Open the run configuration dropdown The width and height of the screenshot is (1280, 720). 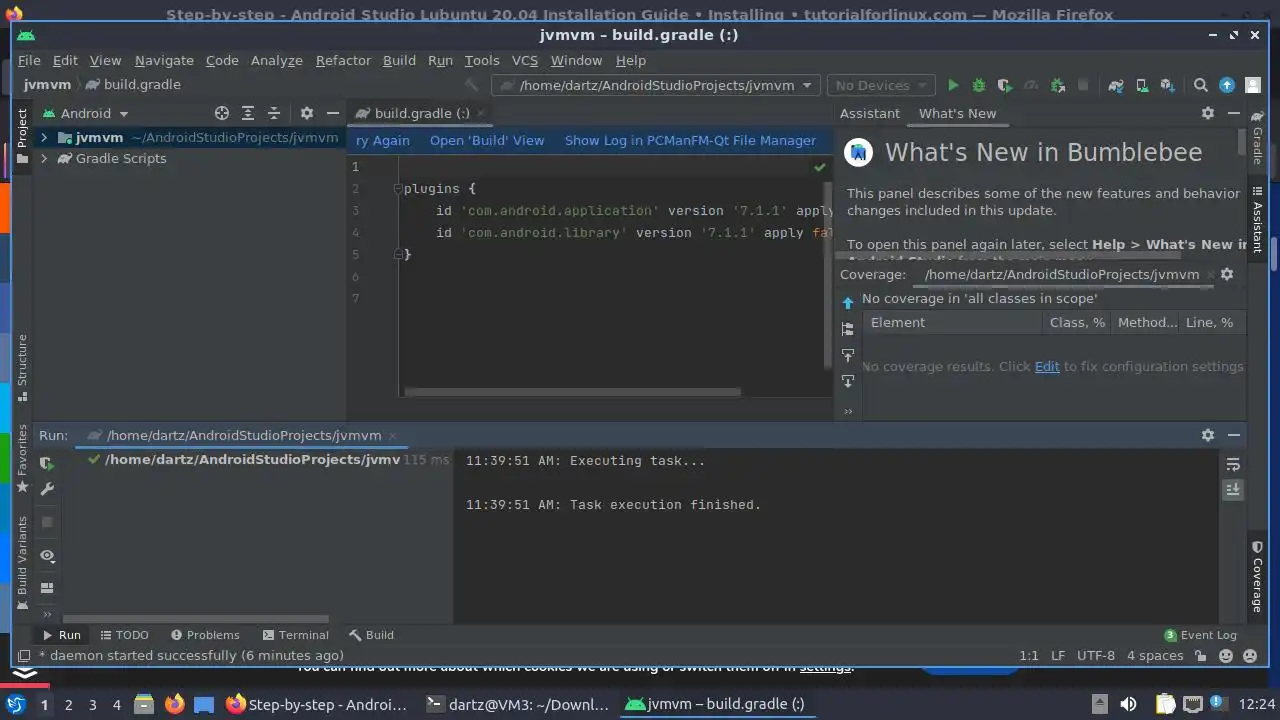(656, 86)
